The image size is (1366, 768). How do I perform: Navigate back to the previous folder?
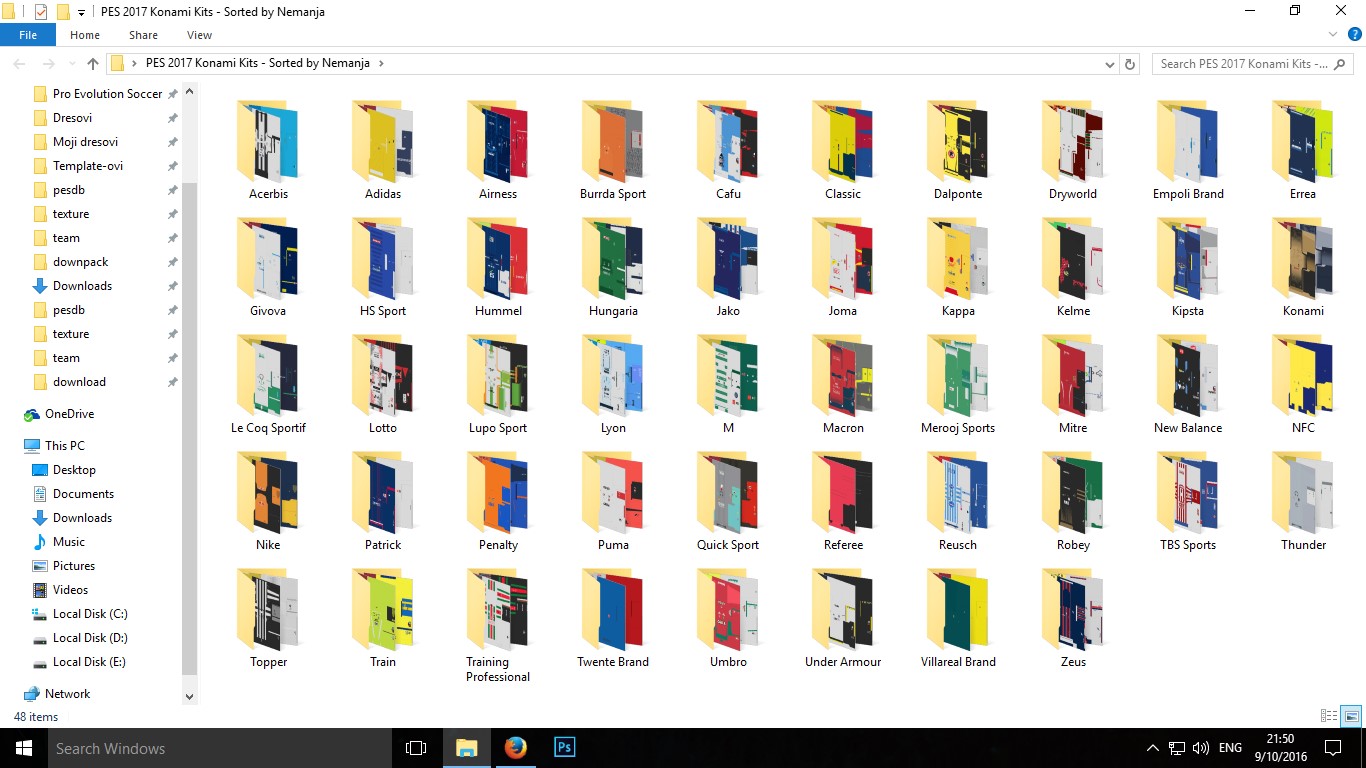click(x=19, y=64)
